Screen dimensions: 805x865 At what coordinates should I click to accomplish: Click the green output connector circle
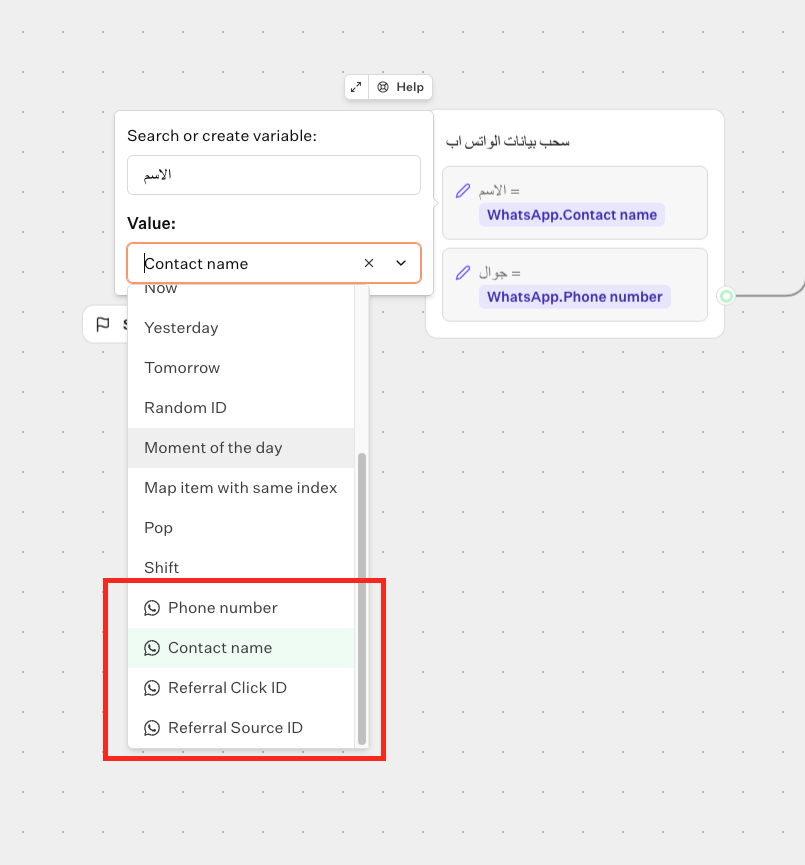coord(726,296)
